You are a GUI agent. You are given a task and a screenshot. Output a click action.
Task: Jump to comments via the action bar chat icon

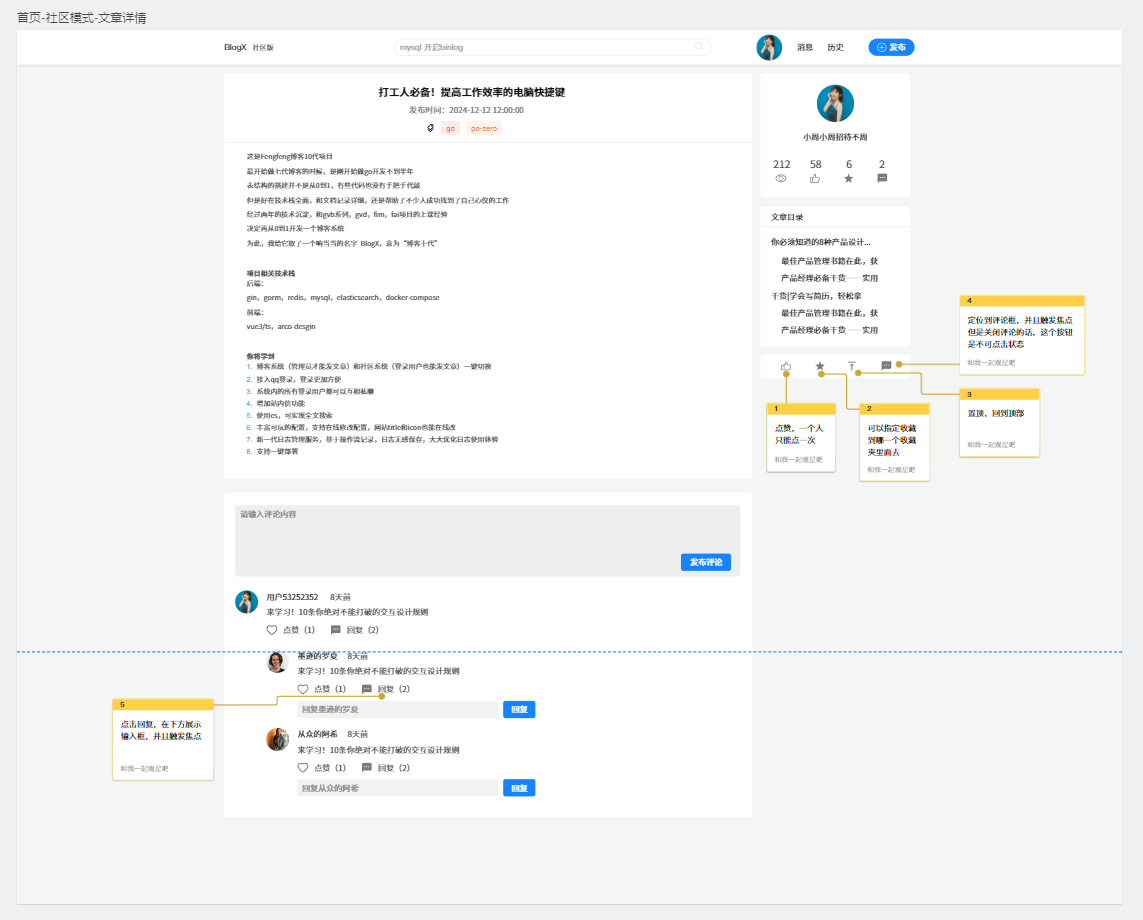click(886, 366)
